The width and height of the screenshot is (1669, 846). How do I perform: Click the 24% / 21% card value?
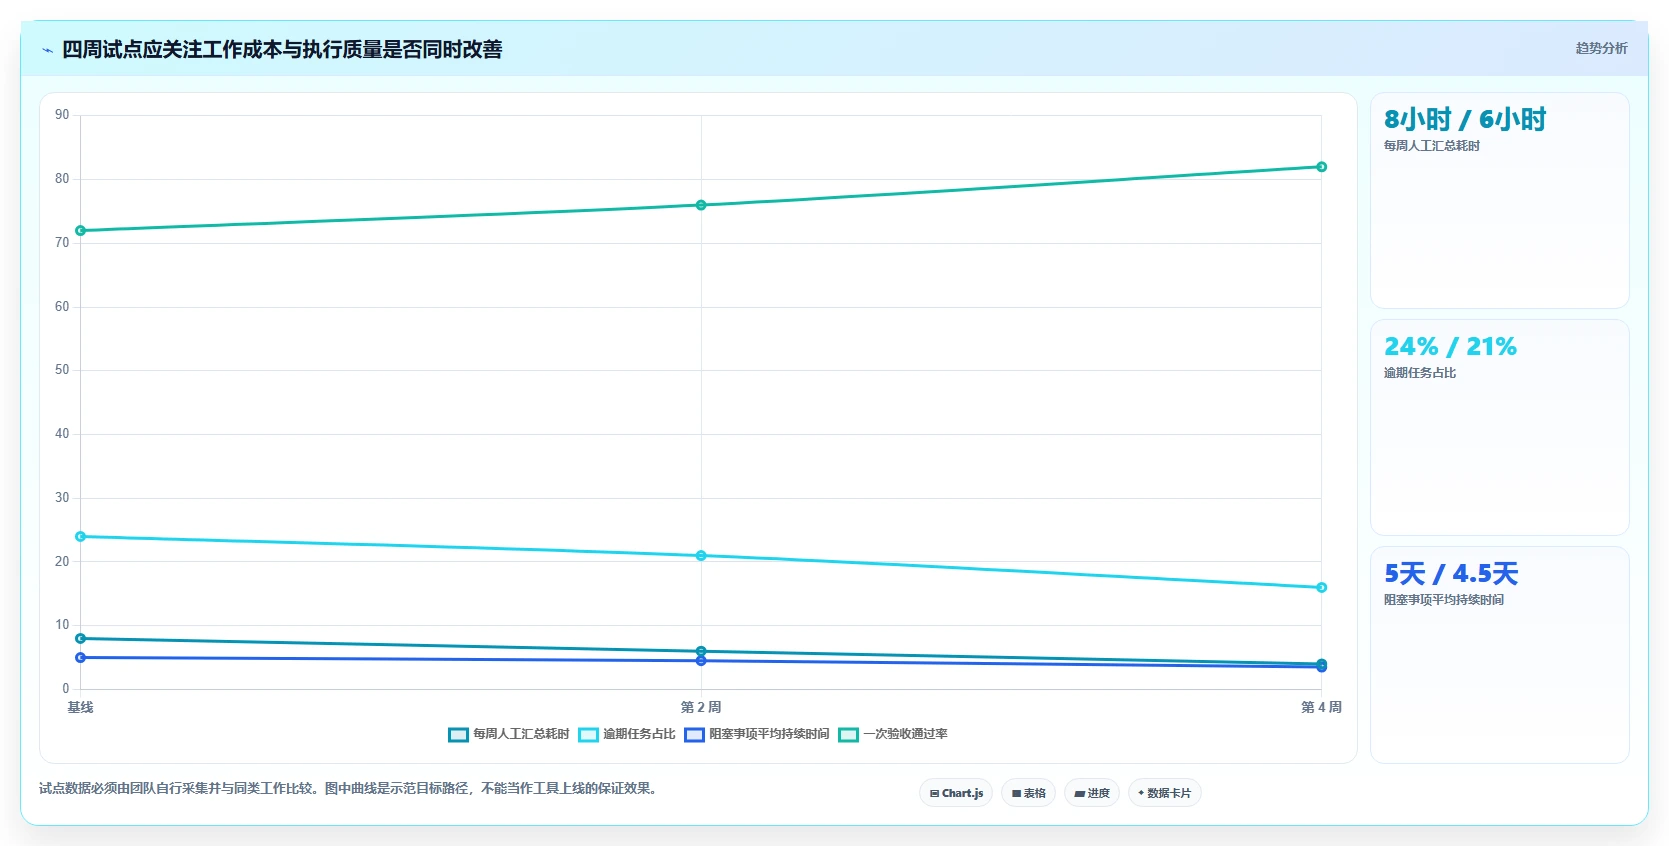coord(1450,347)
